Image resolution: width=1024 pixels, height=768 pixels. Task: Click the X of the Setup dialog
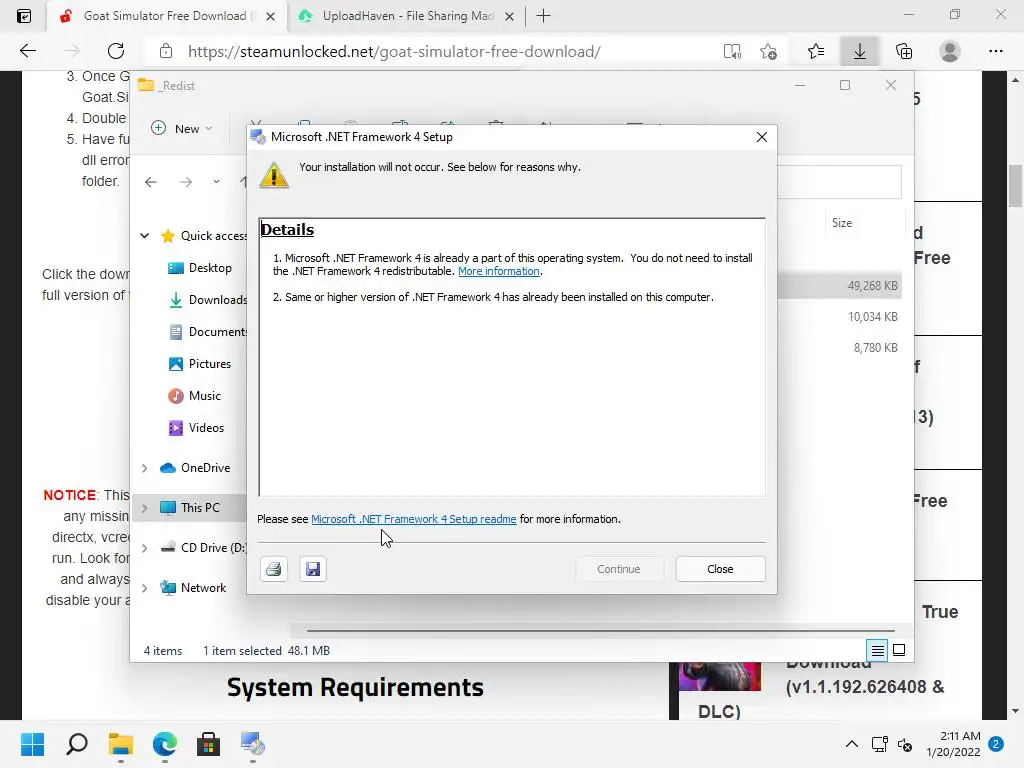click(761, 137)
